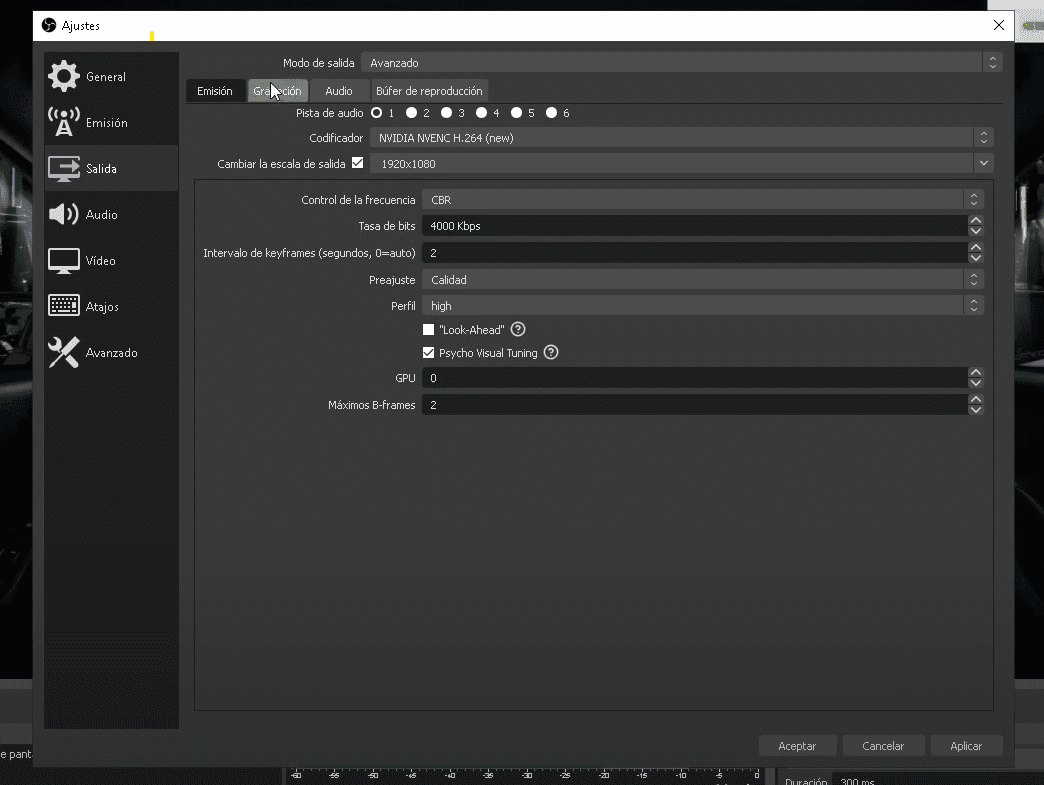Image resolution: width=1044 pixels, height=785 pixels.
Task: Click the Psycho Visual Tuning help icon
Action: click(x=551, y=353)
